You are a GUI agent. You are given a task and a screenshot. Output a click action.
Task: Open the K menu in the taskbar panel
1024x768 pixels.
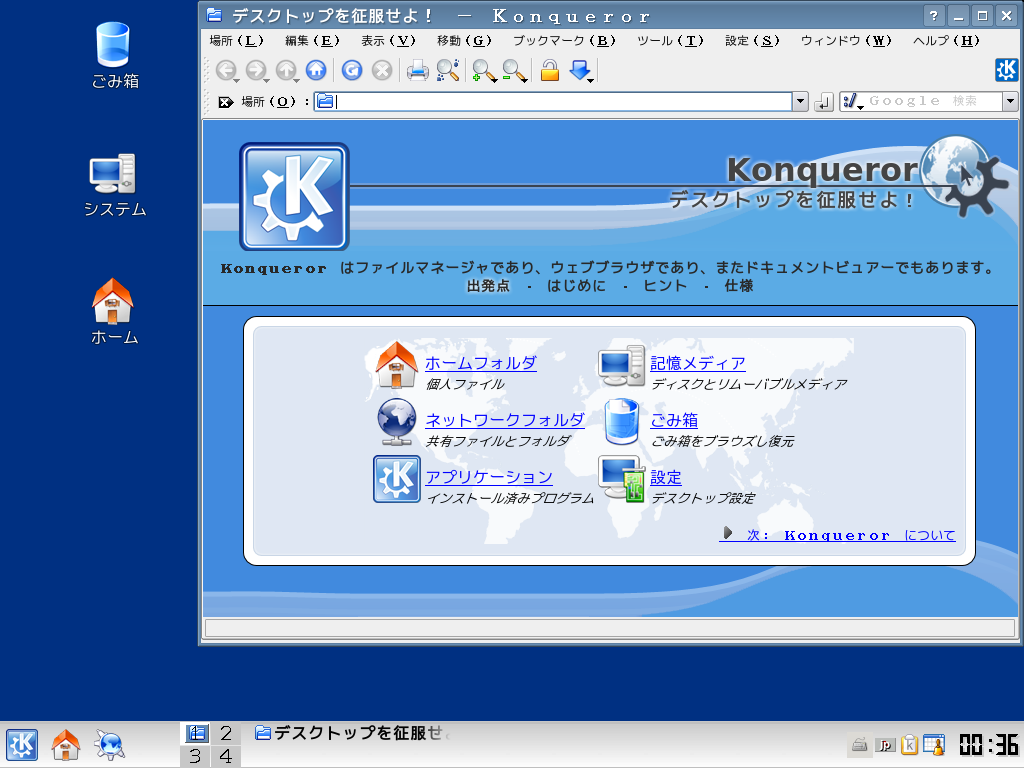pos(22,745)
